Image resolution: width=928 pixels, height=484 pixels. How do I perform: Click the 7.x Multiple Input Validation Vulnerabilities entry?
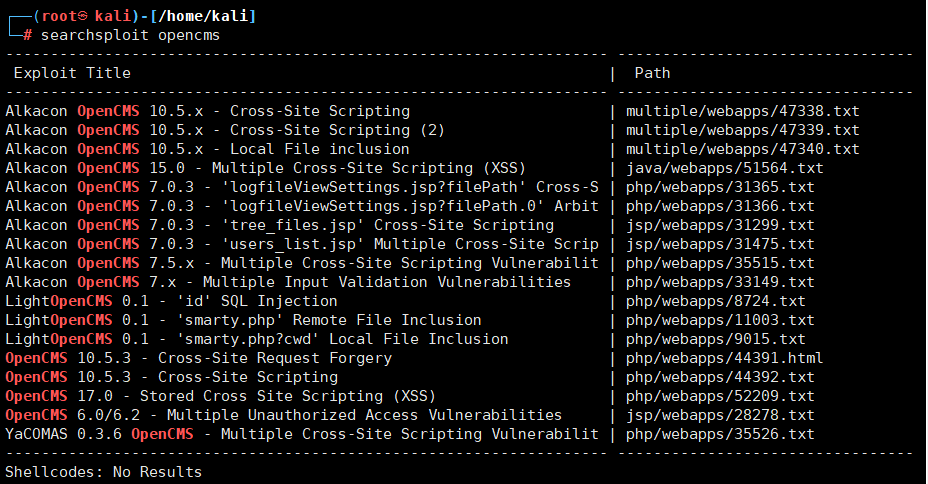[288, 282]
